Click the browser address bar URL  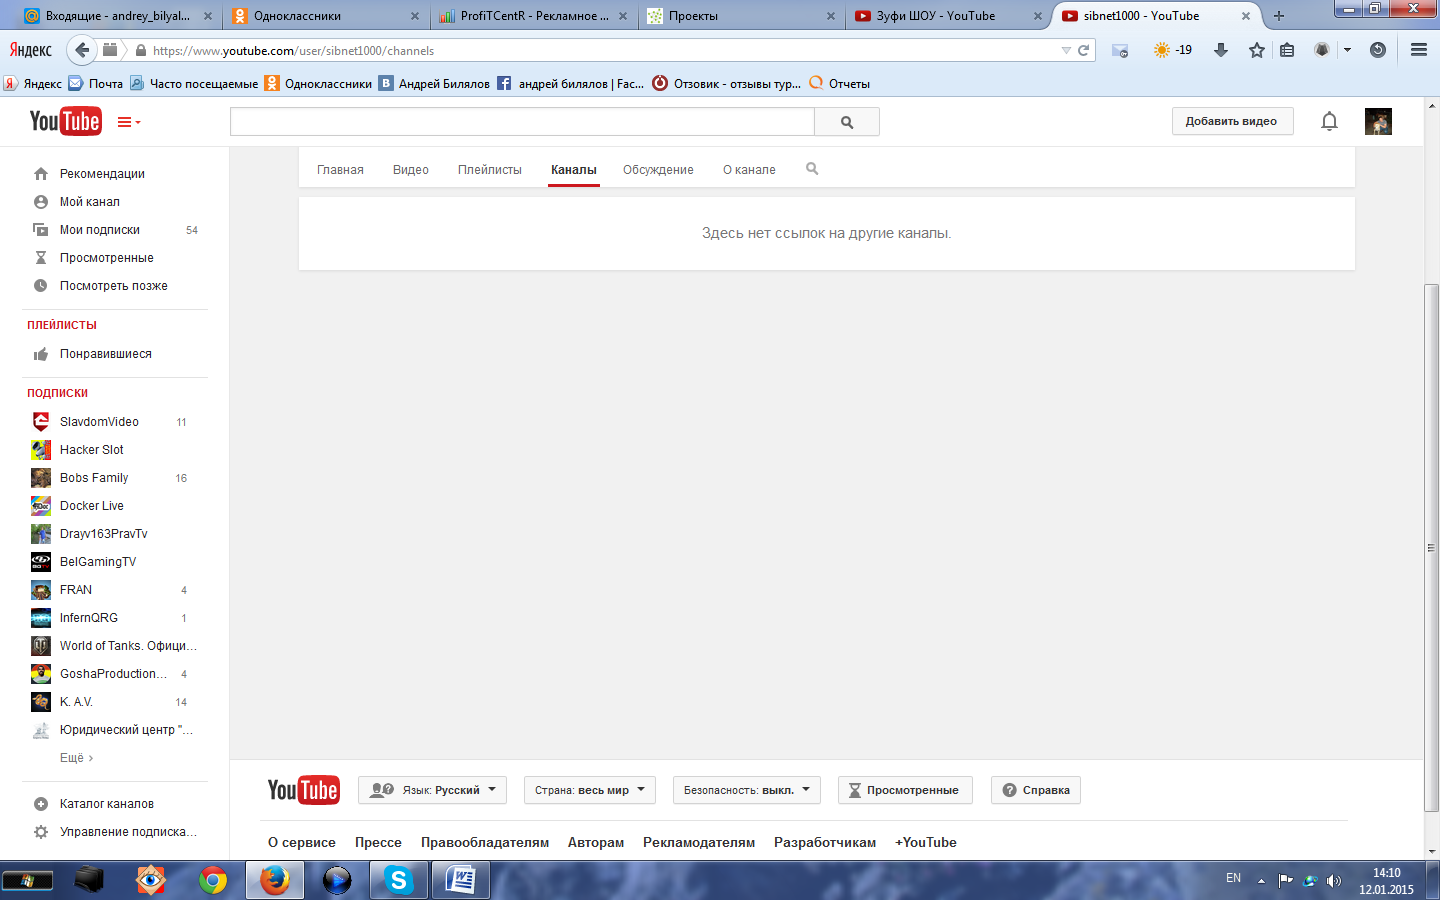[293, 50]
